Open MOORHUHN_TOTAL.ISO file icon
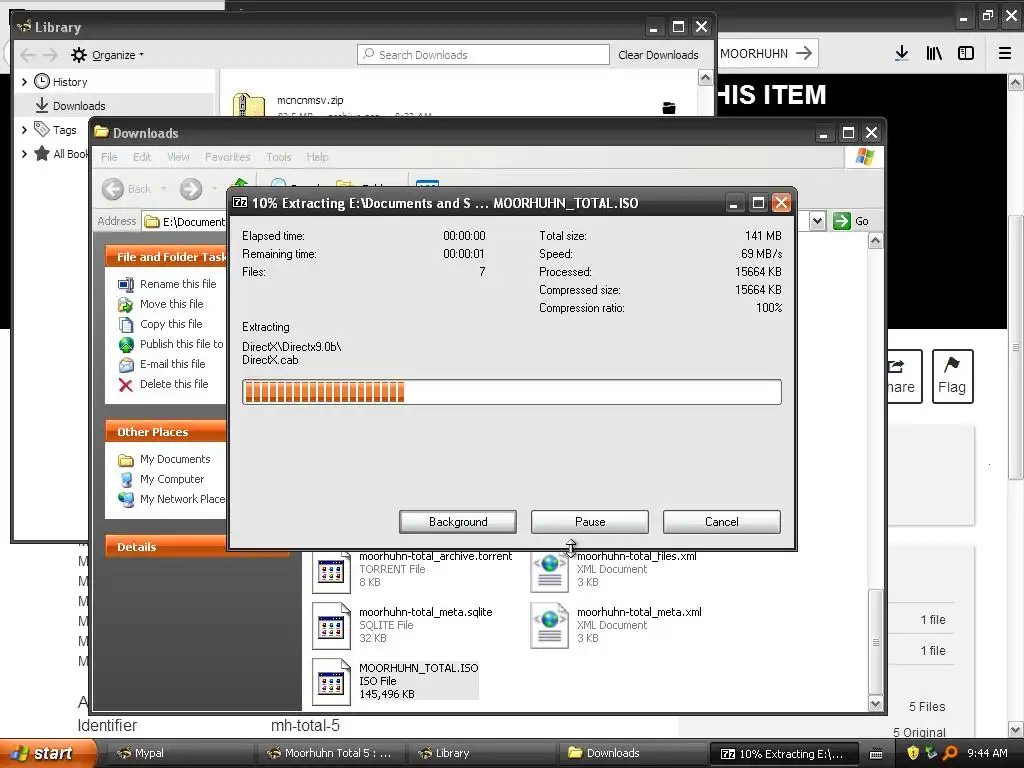Viewport: 1024px width, 768px height. pyautogui.click(x=331, y=682)
